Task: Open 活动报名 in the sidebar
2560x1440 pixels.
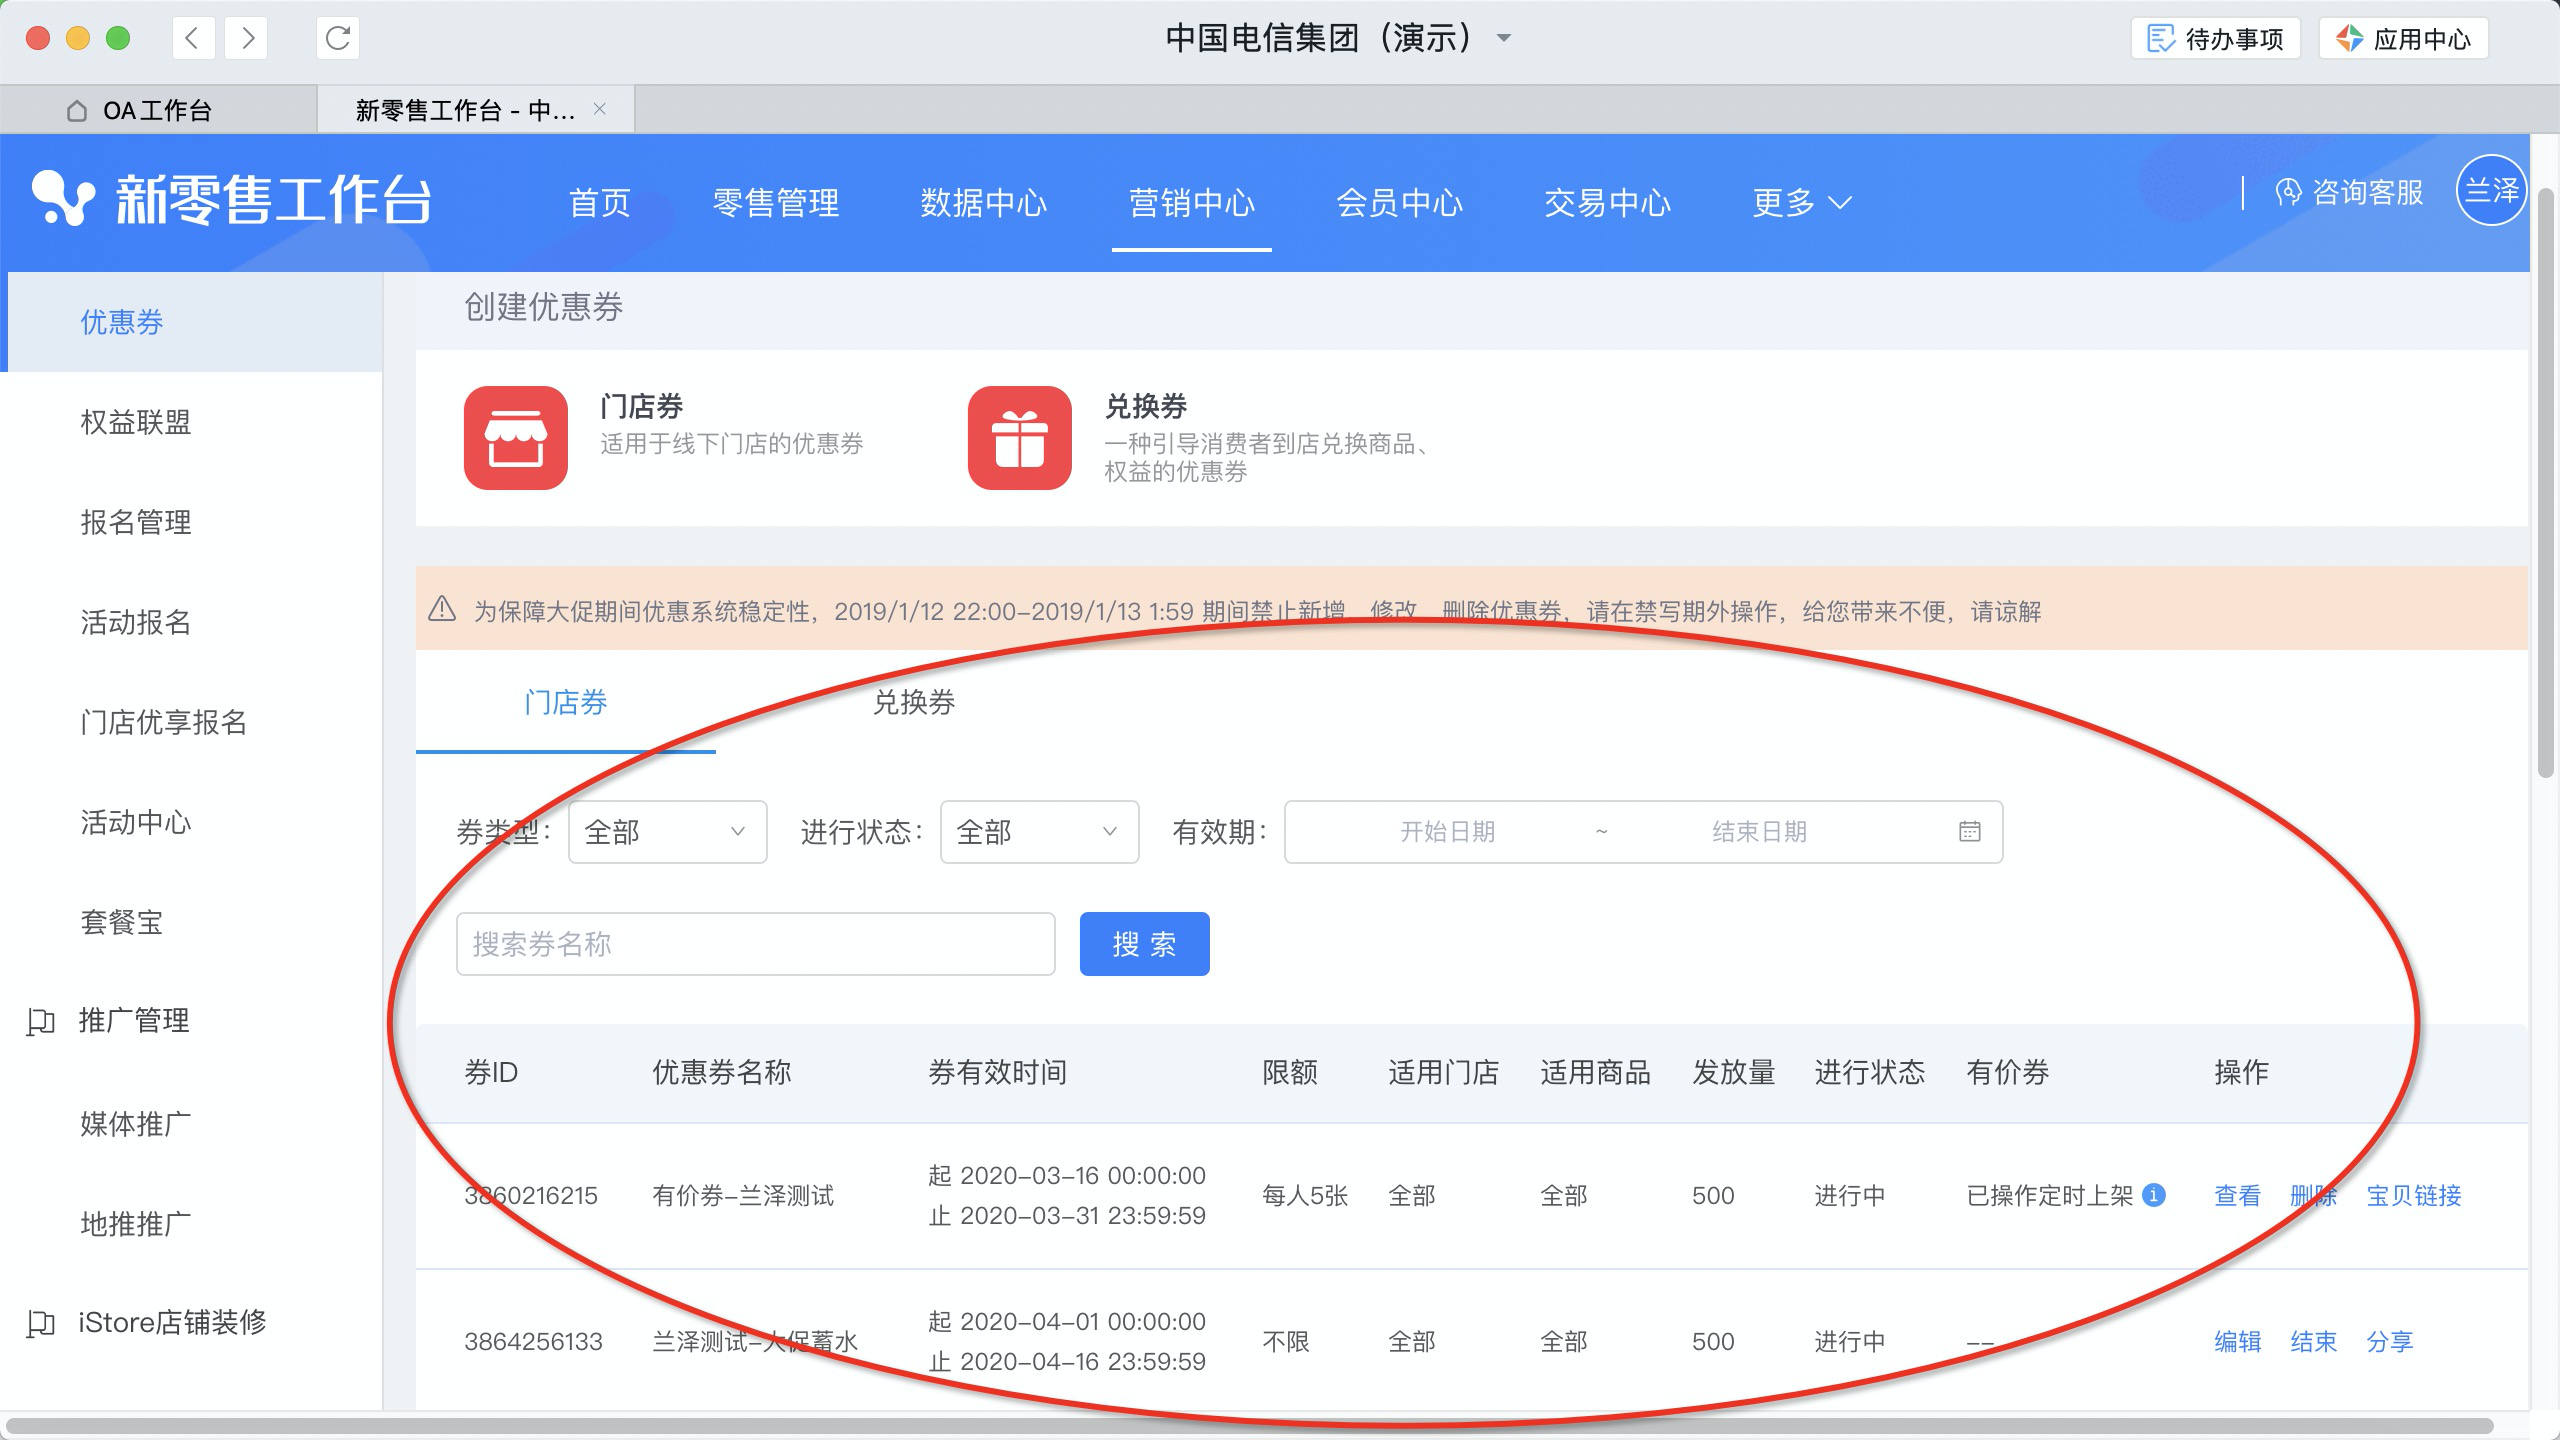Action: pos(136,622)
